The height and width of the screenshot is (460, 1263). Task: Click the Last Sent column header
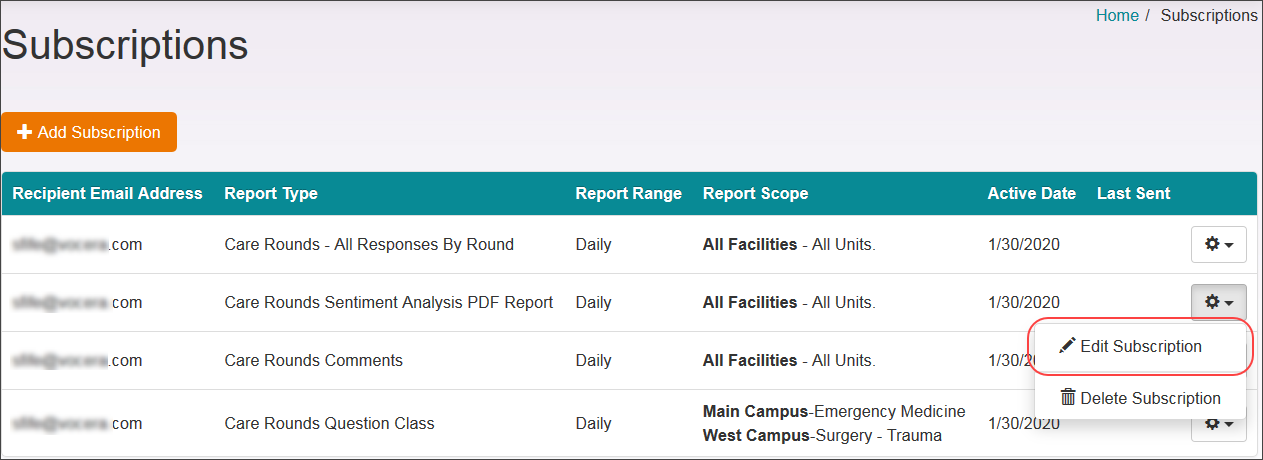(1133, 194)
